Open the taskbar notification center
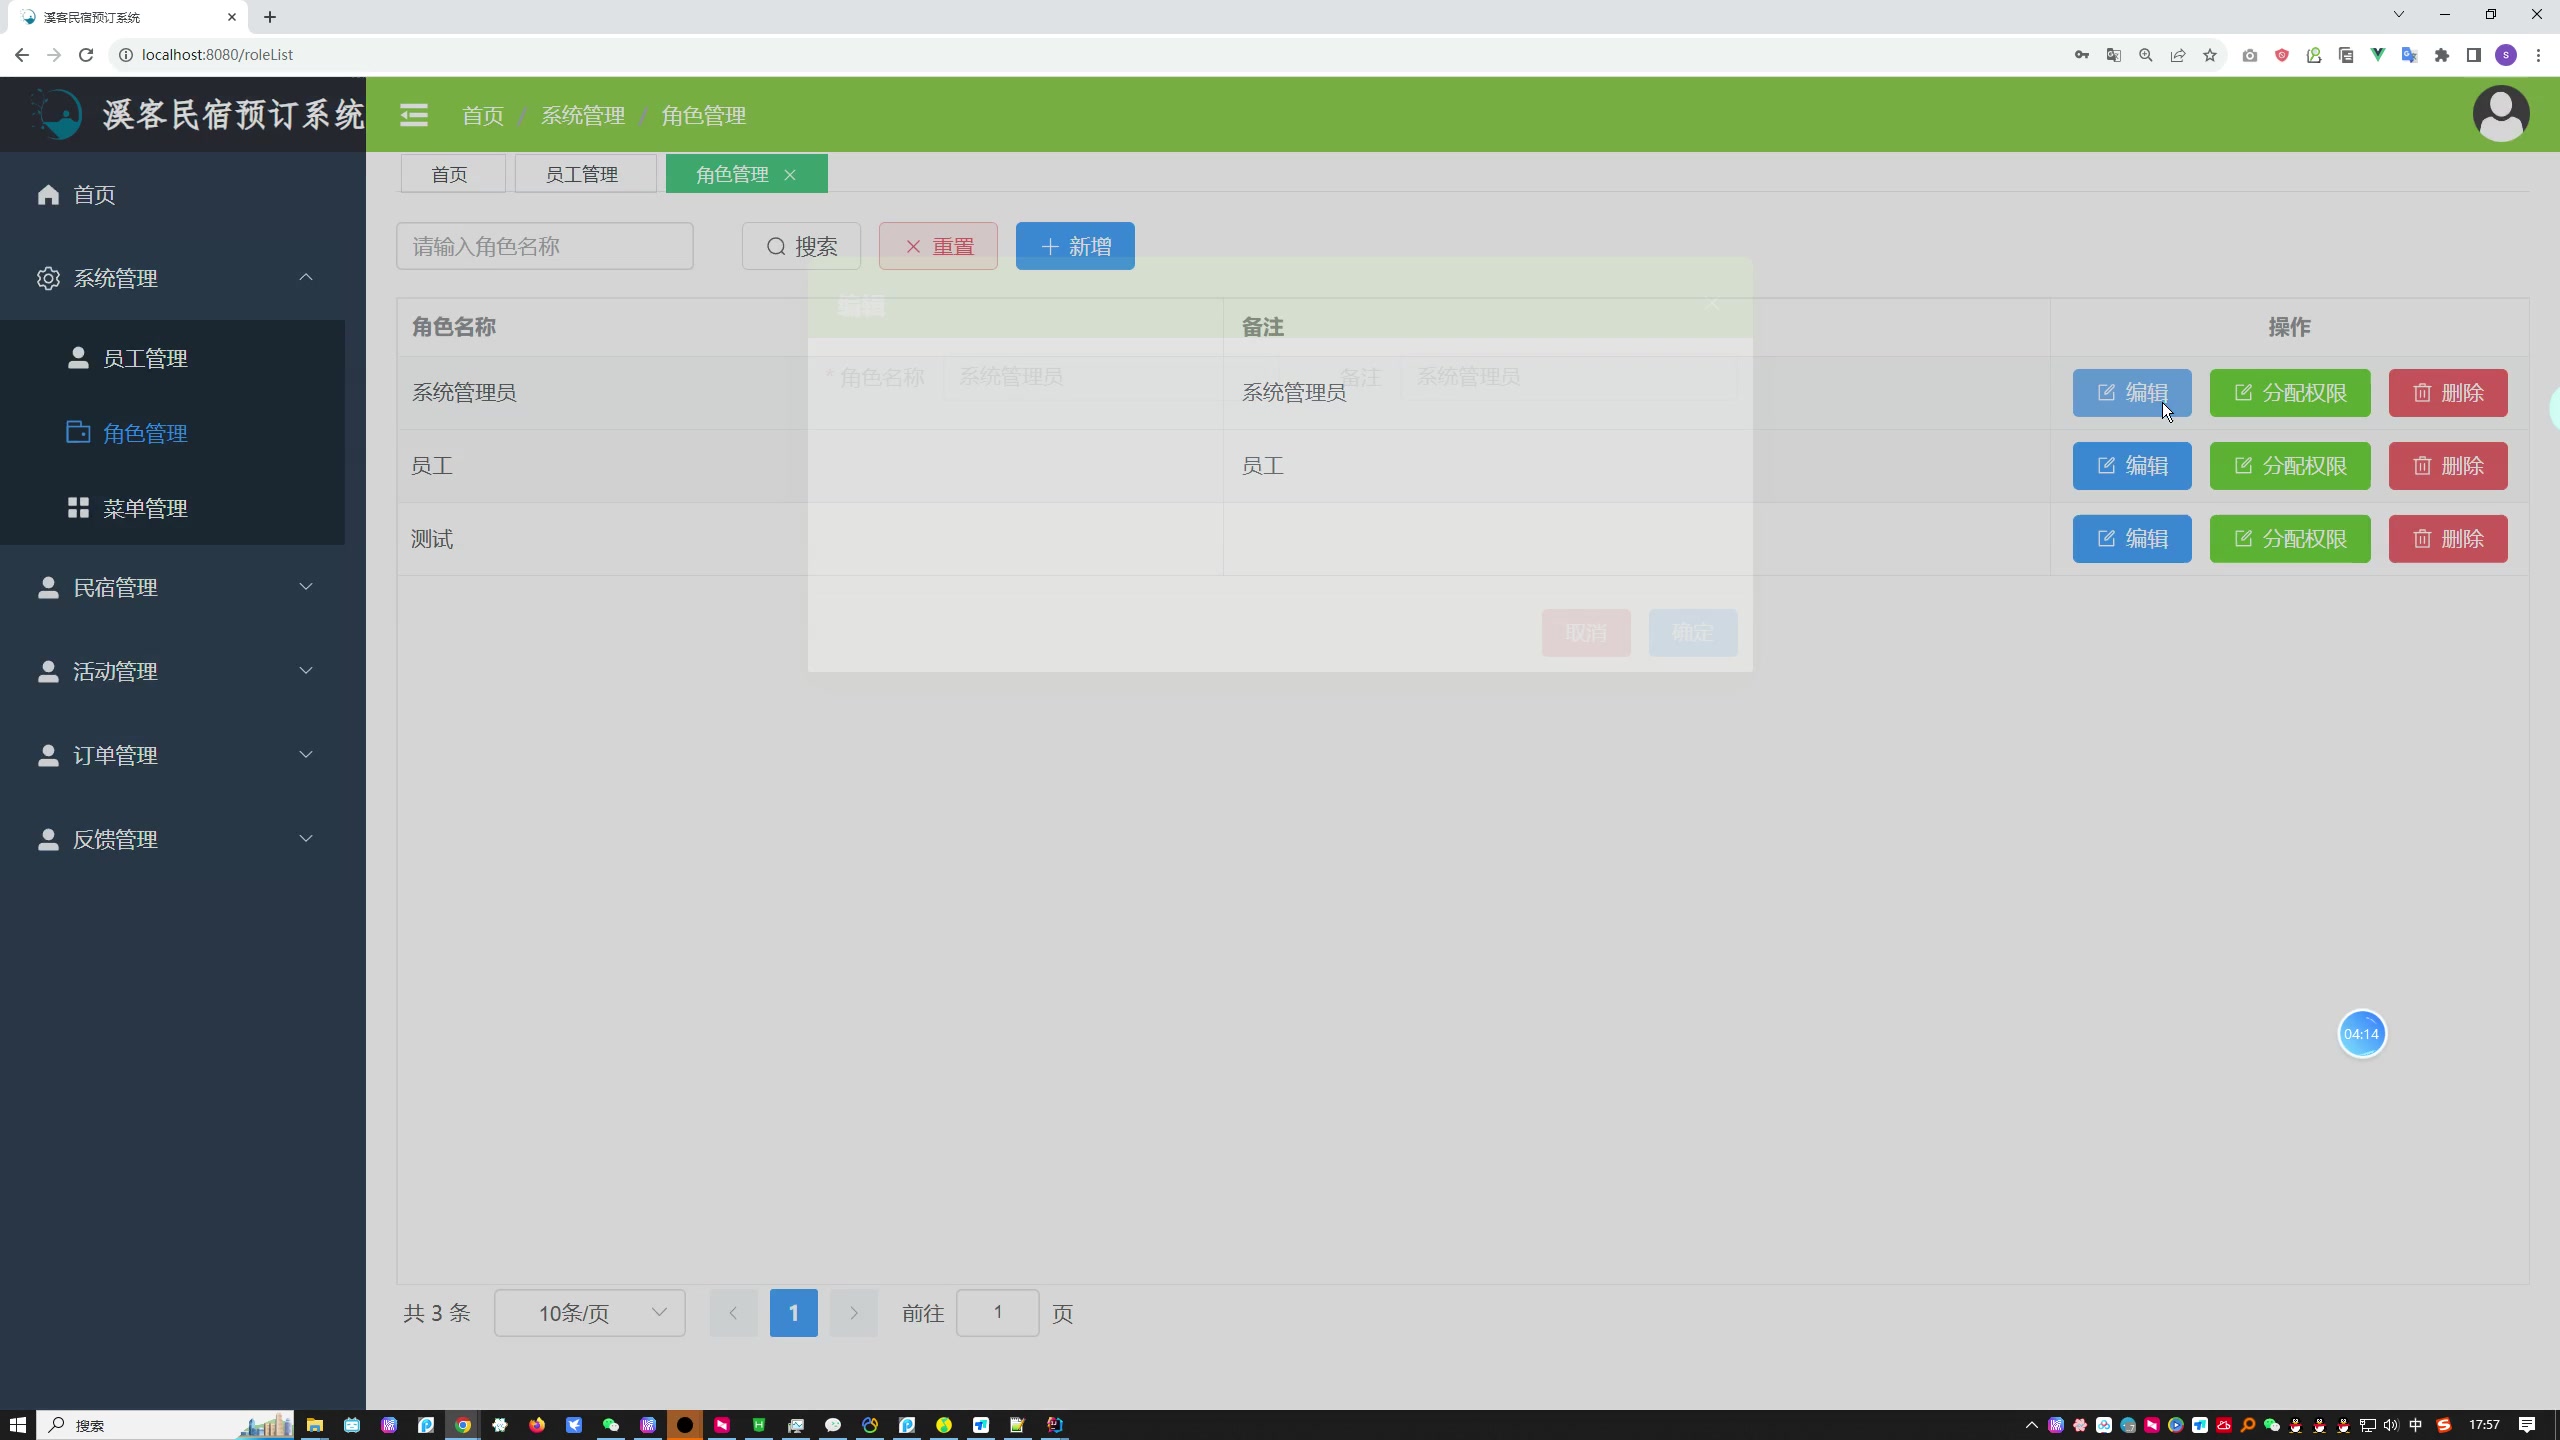The image size is (2560, 1440). tap(2527, 1425)
